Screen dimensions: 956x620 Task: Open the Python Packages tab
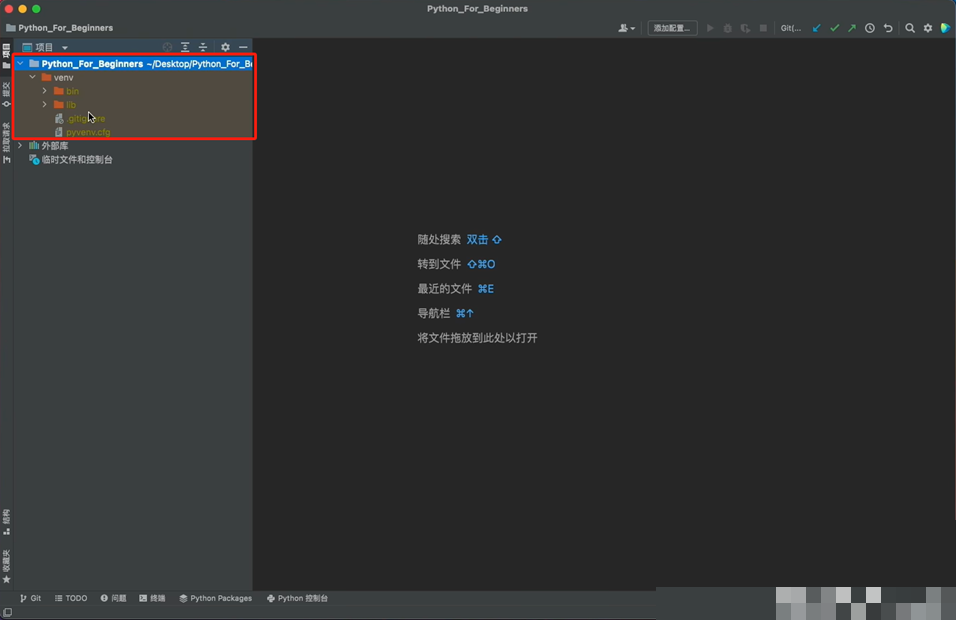215,599
